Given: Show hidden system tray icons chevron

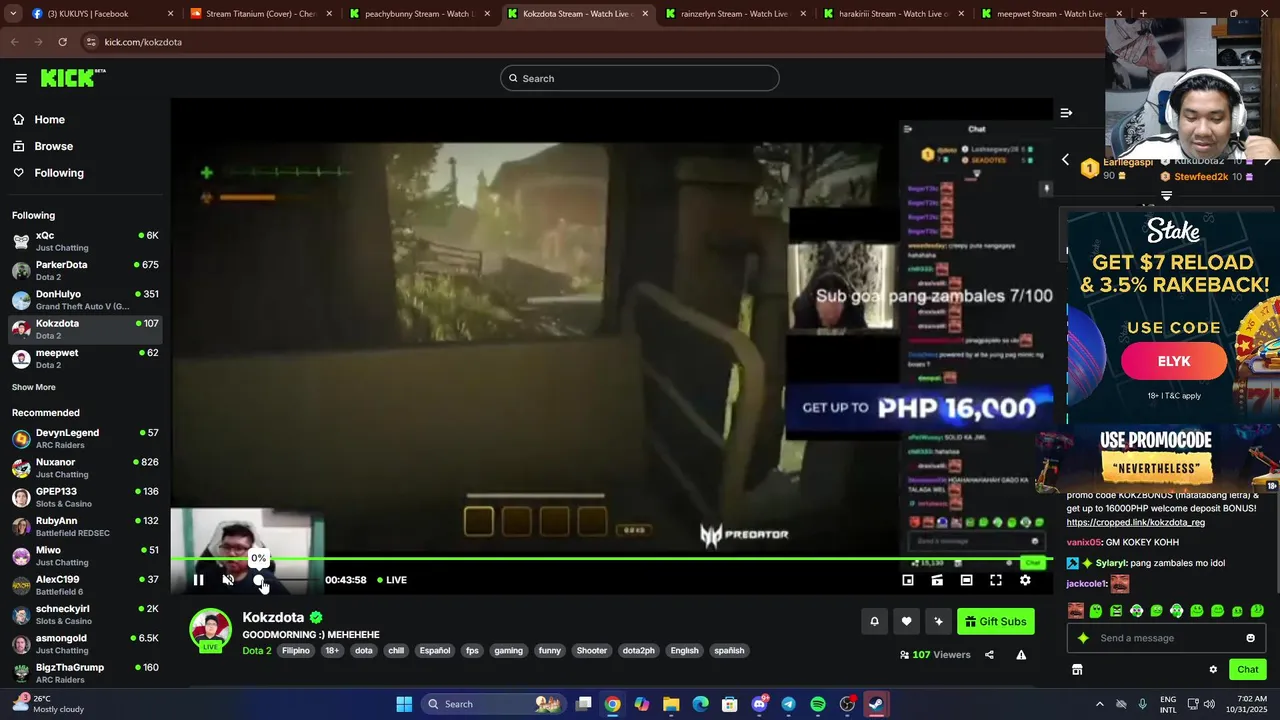Looking at the screenshot, I should click(x=1099, y=704).
